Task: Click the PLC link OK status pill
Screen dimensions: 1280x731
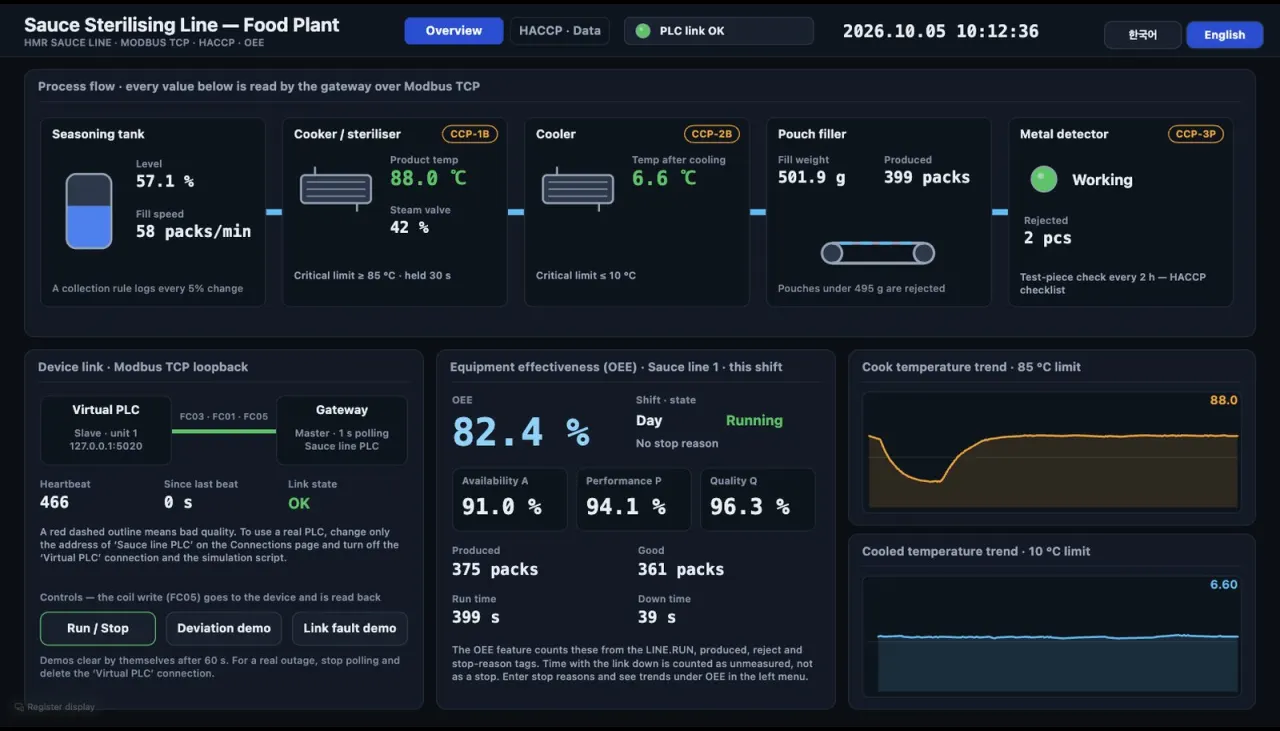Action: coord(719,31)
